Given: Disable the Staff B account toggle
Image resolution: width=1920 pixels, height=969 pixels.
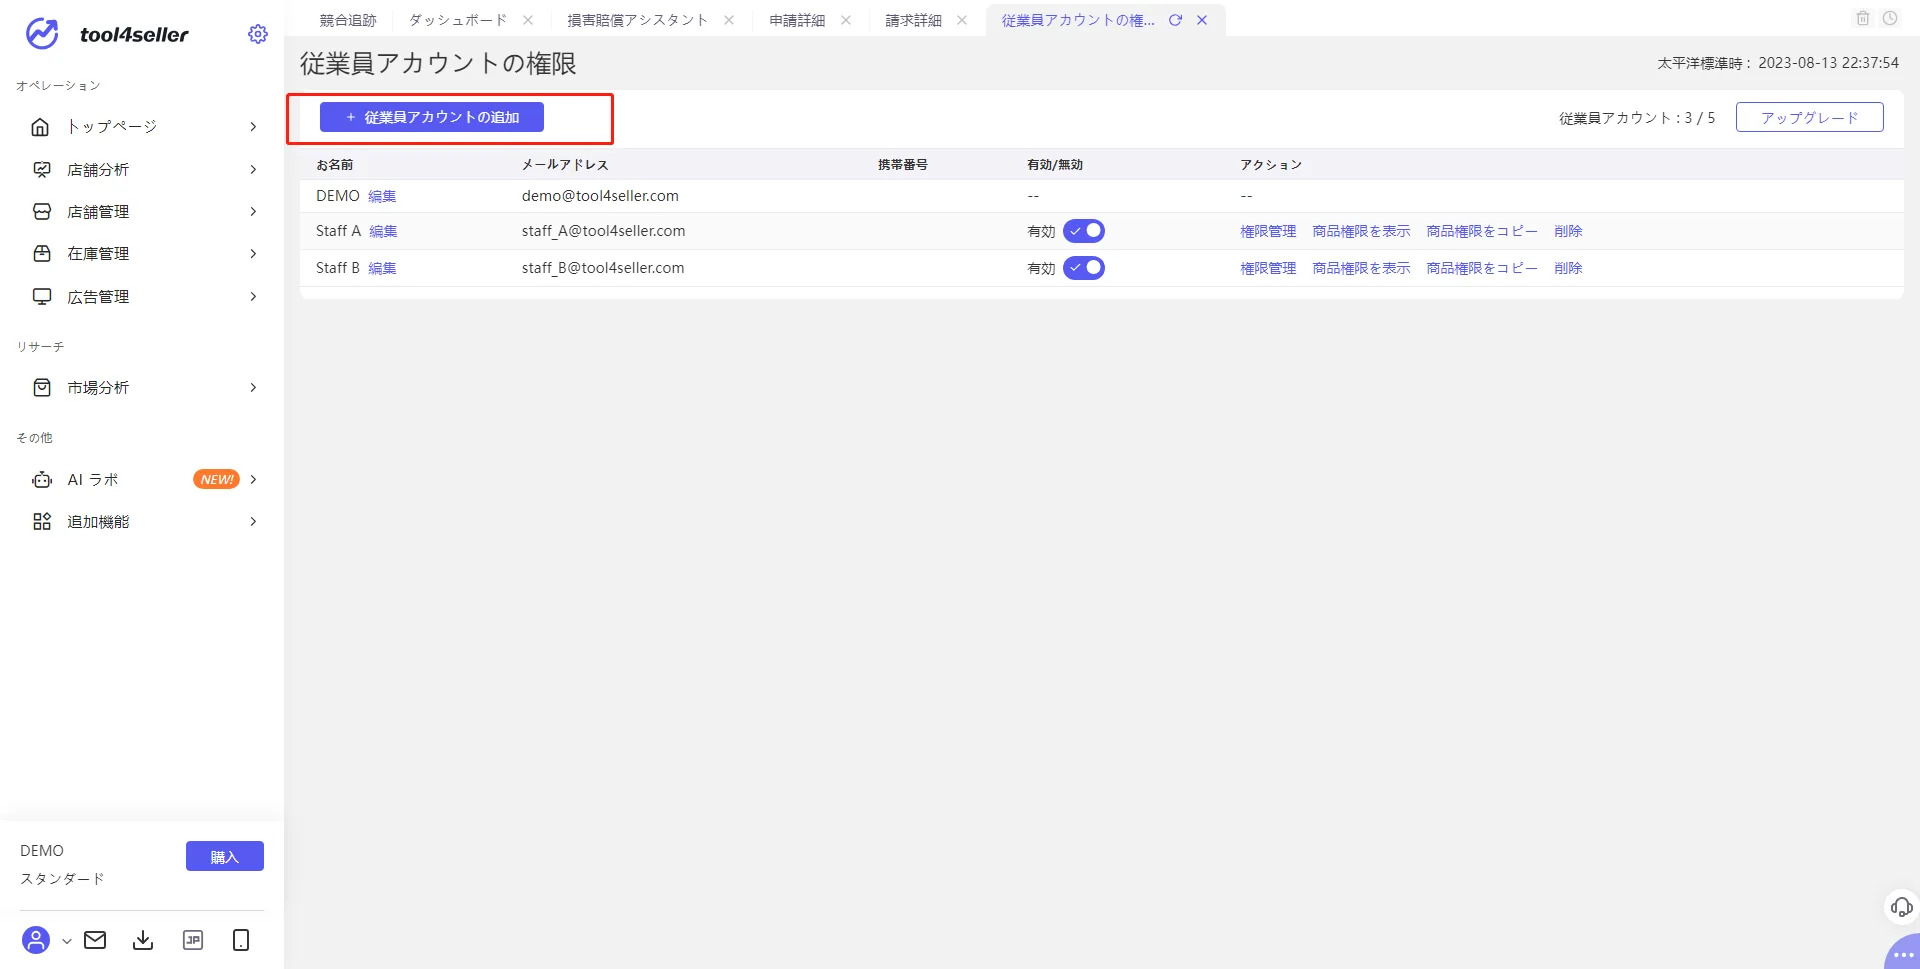Looking at the screenshot, I should pyautogui.click(x=1084, y=268).
